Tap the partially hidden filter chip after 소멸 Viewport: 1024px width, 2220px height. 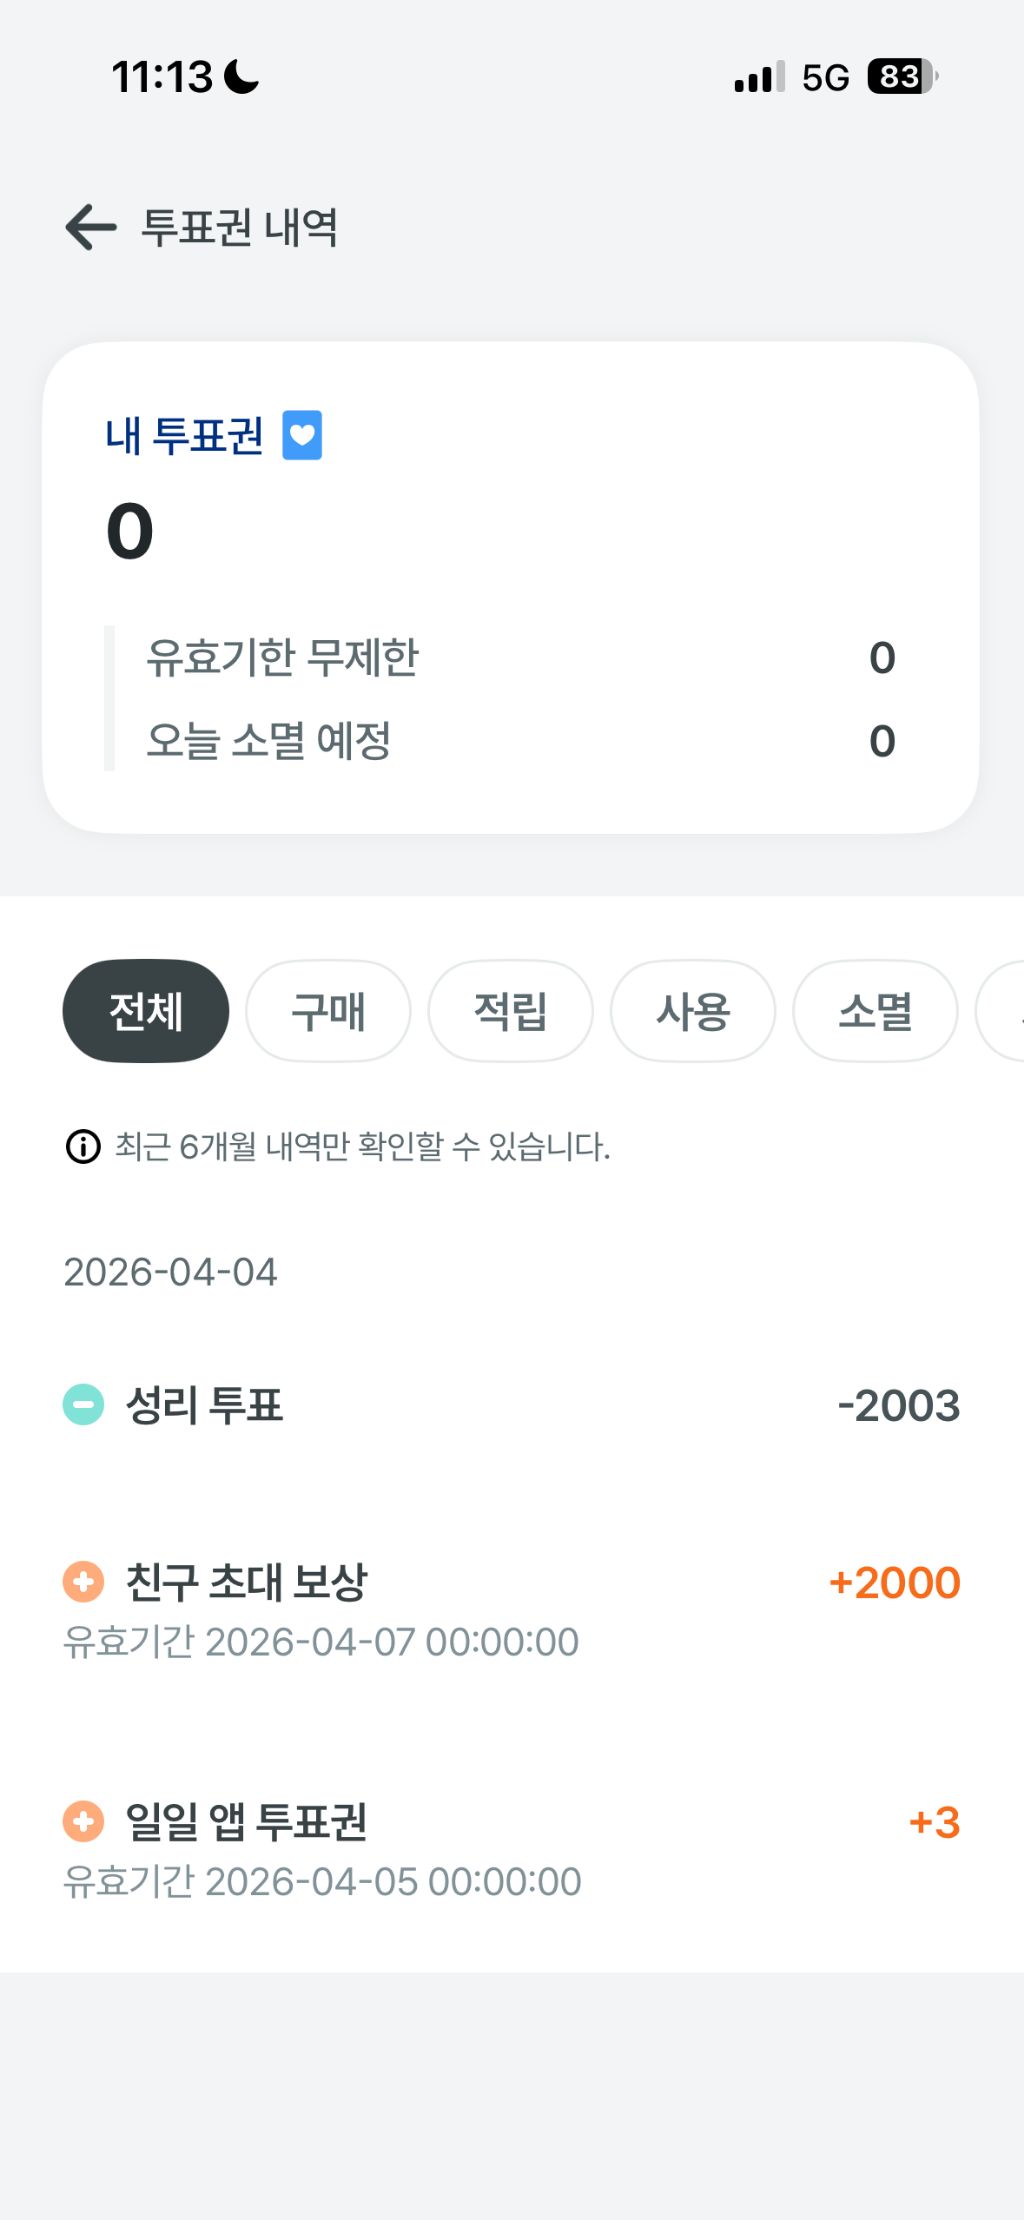pos(1004,1011)
